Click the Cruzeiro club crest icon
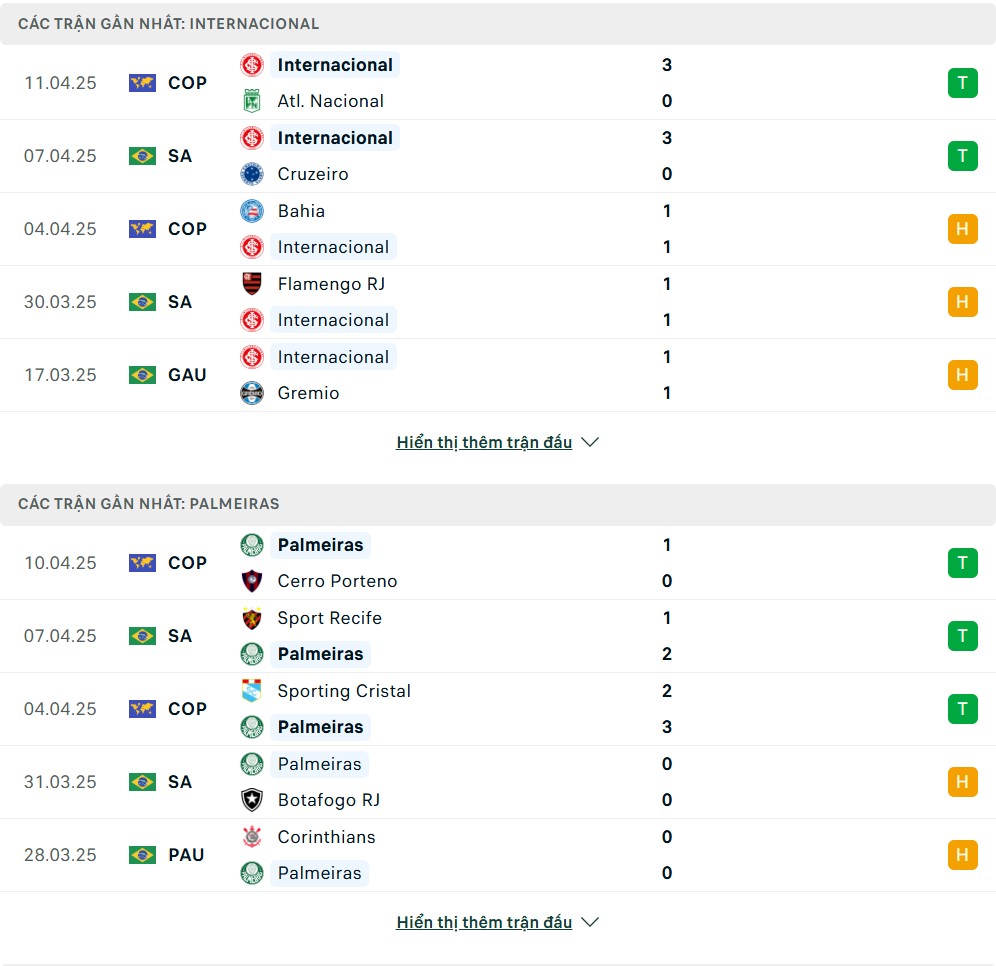The width and height of the screenshot is (996, 966). 252,174
